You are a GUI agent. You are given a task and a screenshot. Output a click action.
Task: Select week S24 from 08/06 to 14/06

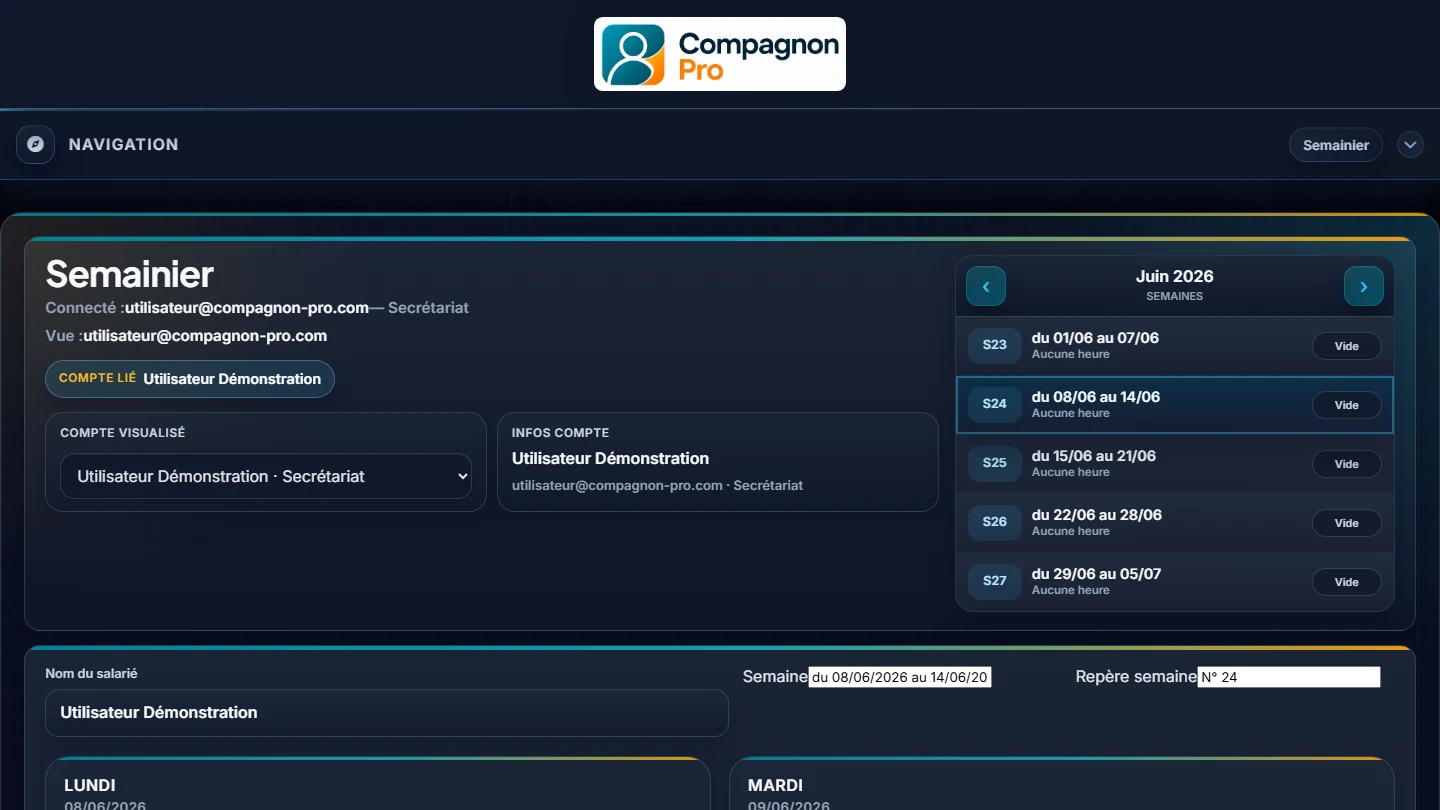[x=1175, y=405]
